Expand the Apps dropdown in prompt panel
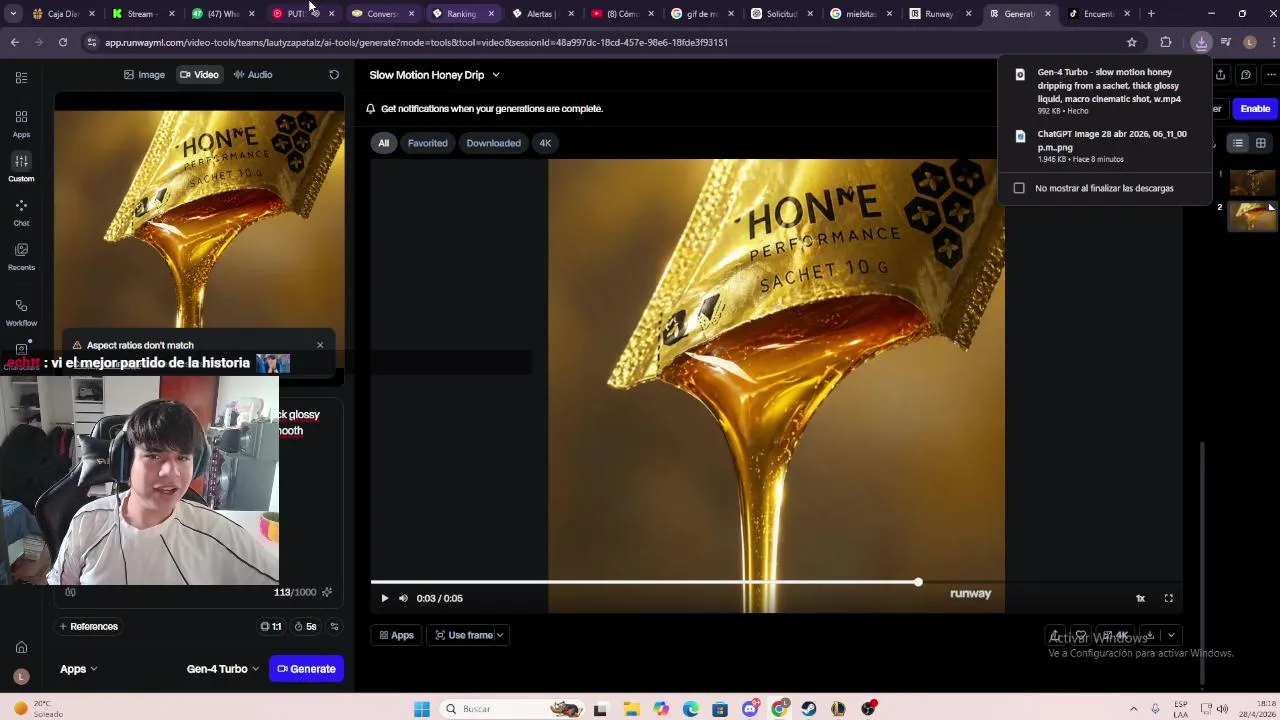1280x720 pixels. tap(79, 669)
